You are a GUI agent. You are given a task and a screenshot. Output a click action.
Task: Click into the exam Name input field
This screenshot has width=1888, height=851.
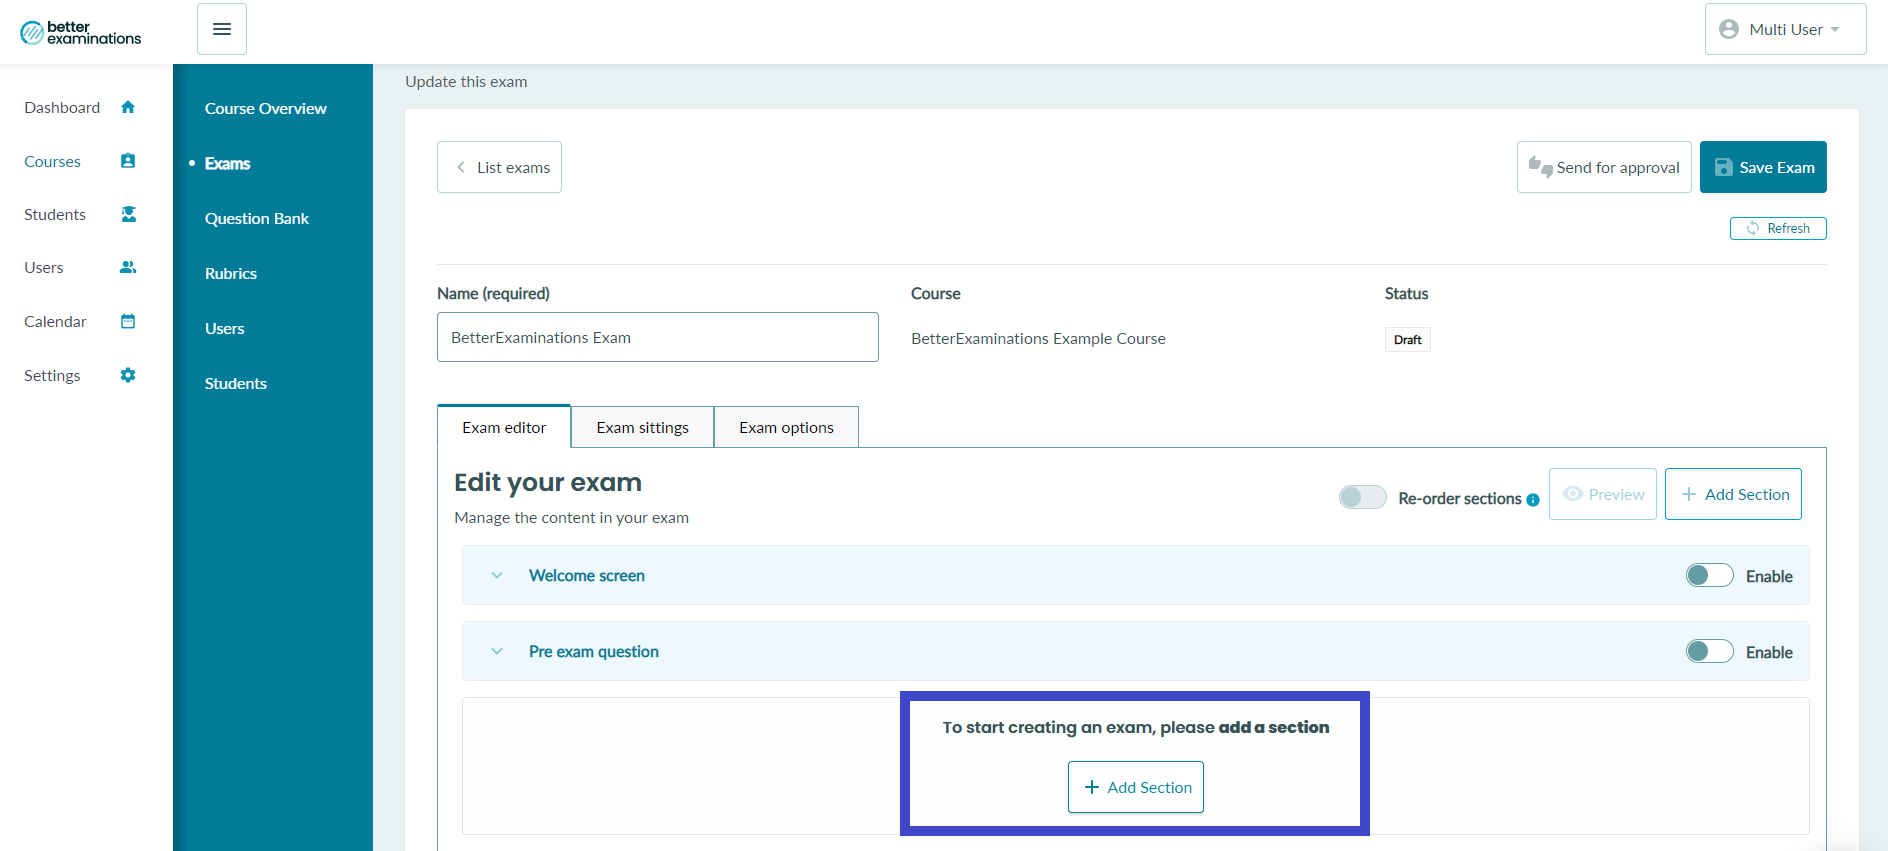click(658, 337)
